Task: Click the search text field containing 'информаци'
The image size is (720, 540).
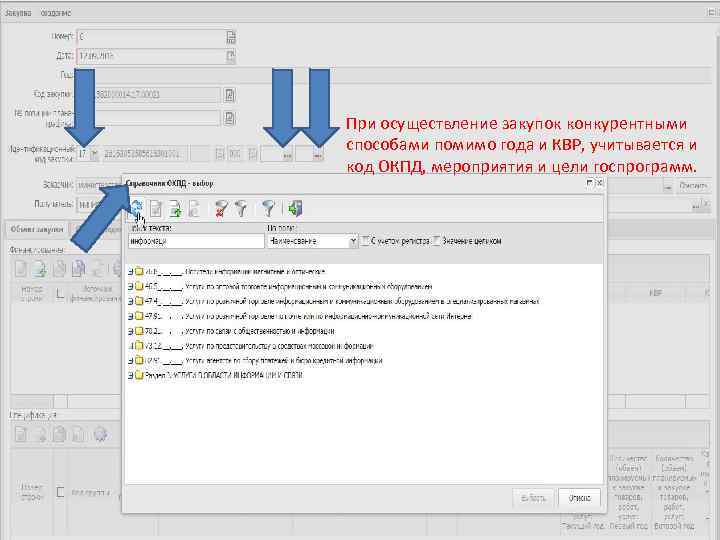Action: point(196,241)
